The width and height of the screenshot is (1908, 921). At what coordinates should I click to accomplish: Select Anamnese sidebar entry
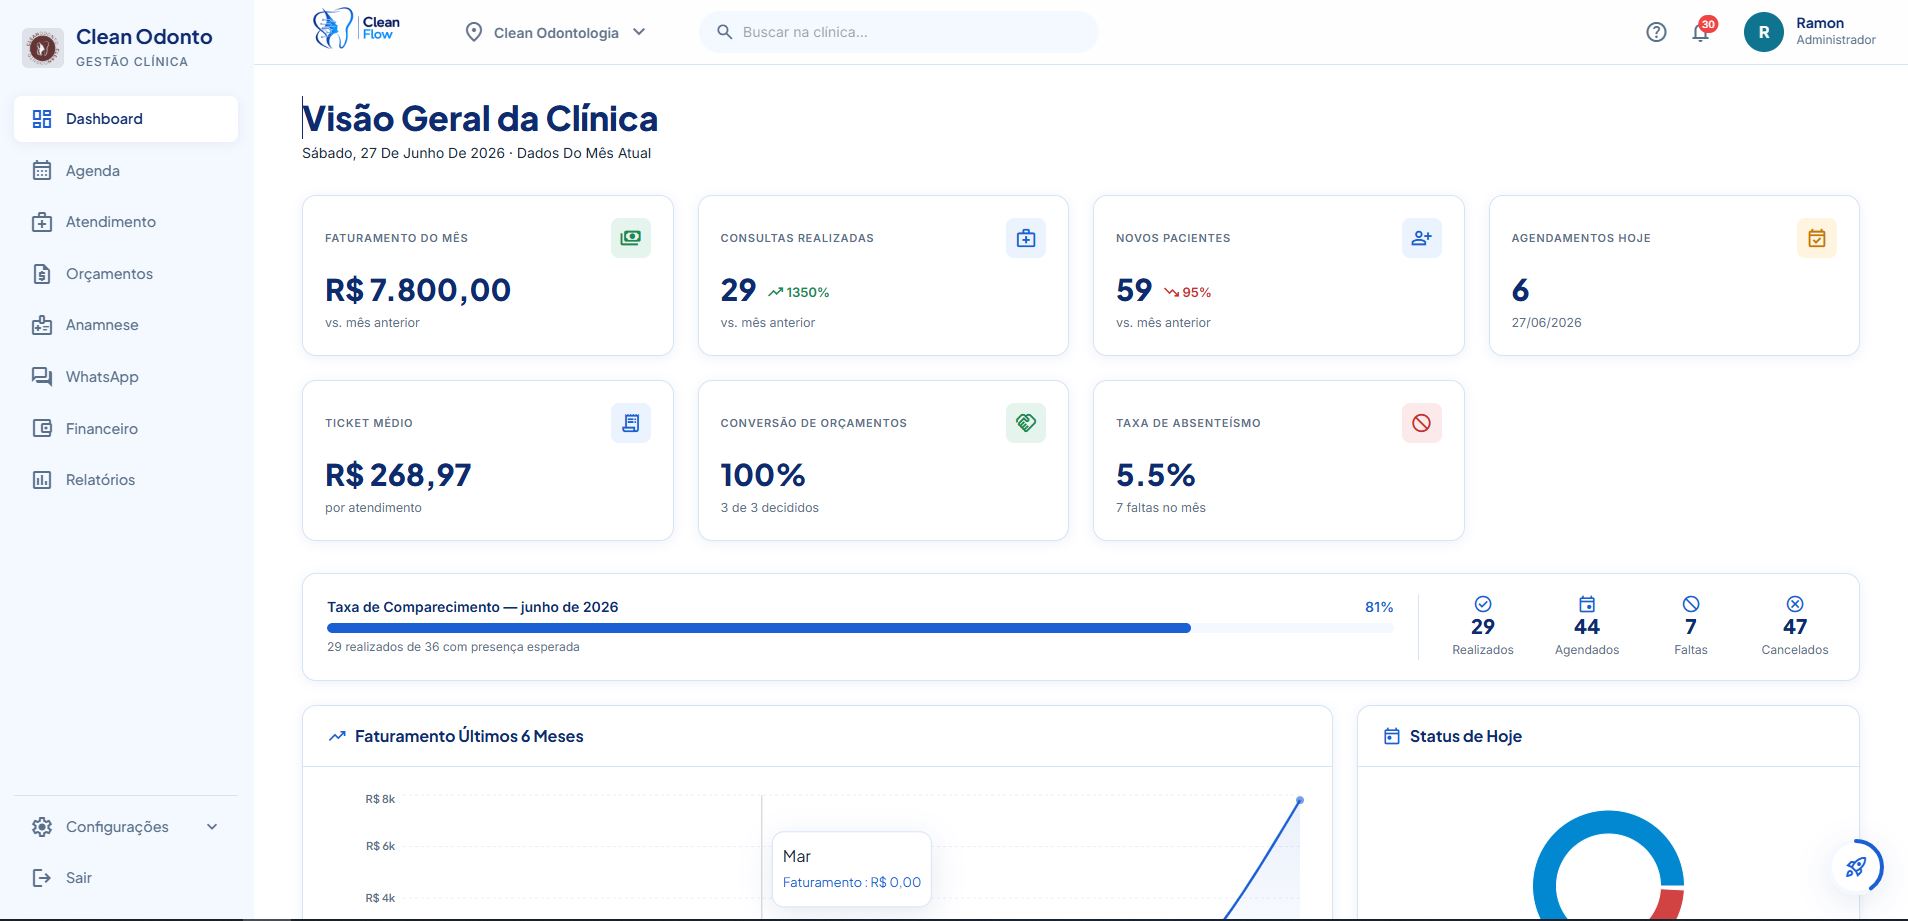(x=126, y=325)
